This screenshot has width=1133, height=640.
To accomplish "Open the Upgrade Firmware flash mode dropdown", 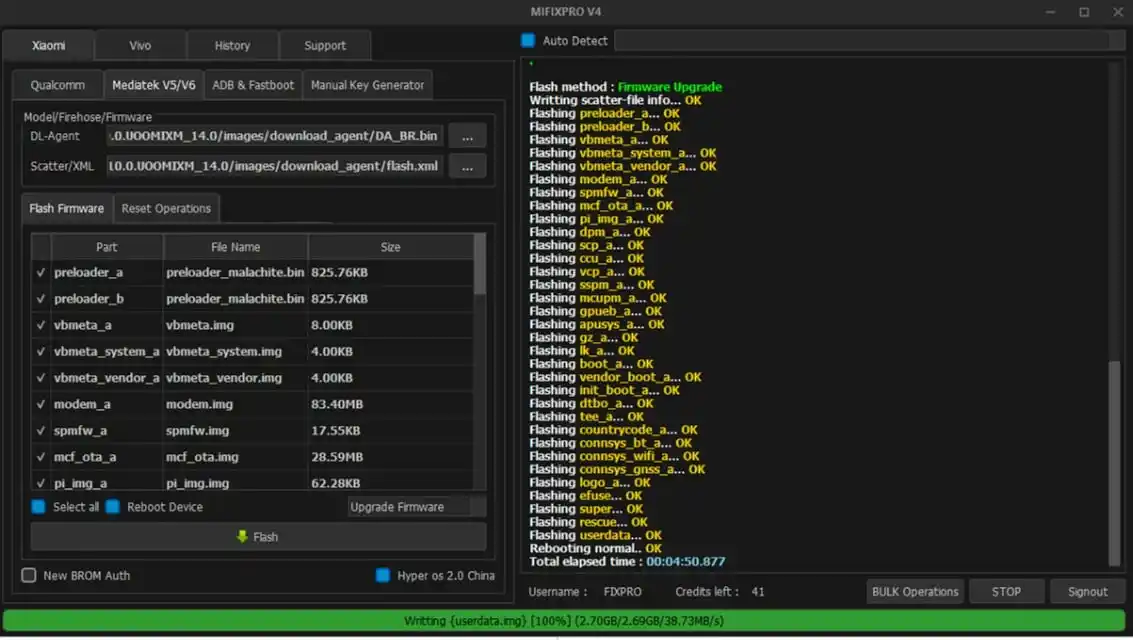I will pos(416,507).
